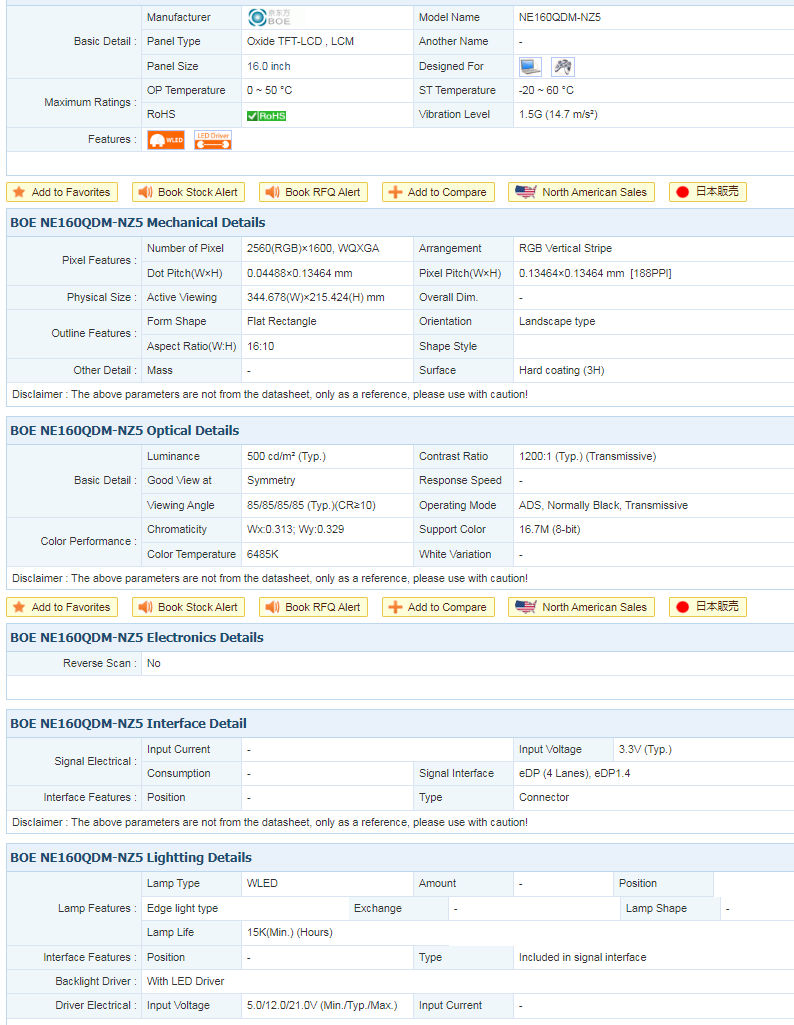
Task: Click chromaticity Wx:0.313; Wy:0.329 value
Action: pos(295,529)
